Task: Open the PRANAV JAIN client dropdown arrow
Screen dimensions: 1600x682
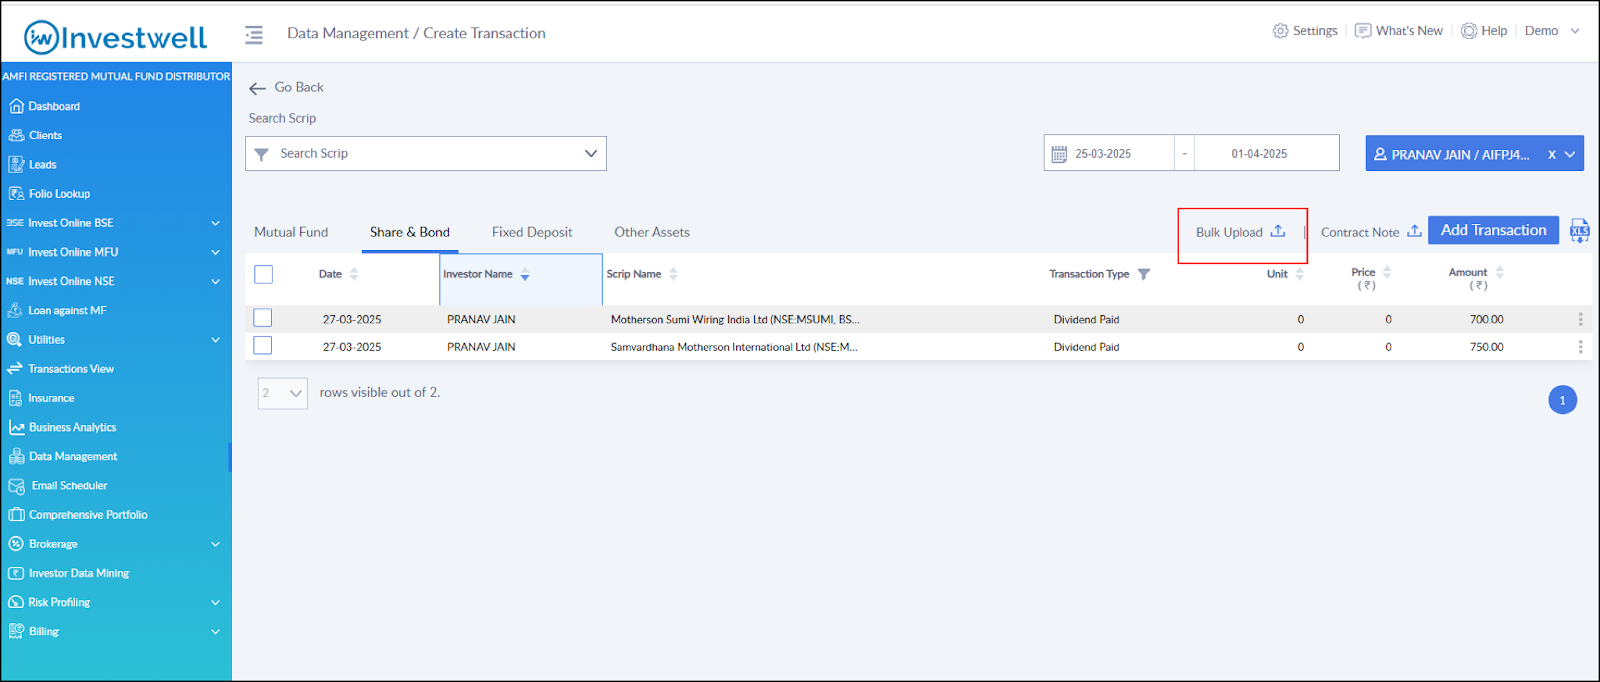Action: click(x=1570, y=155)
